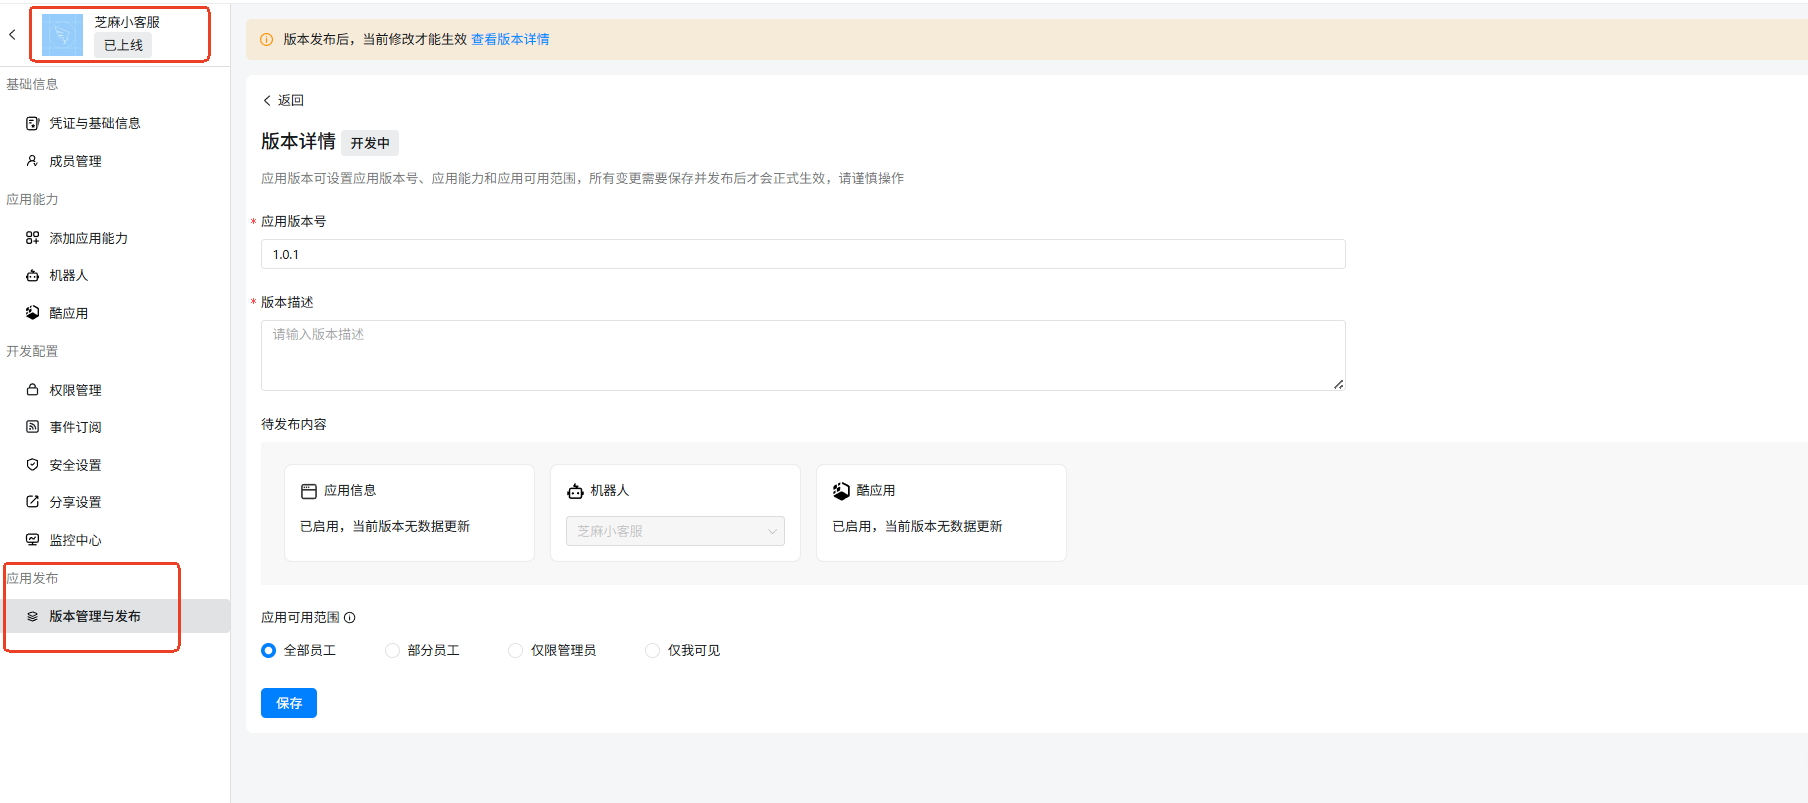Click the 芝麻小客服 app avatar icon

(x=62, y=35)
